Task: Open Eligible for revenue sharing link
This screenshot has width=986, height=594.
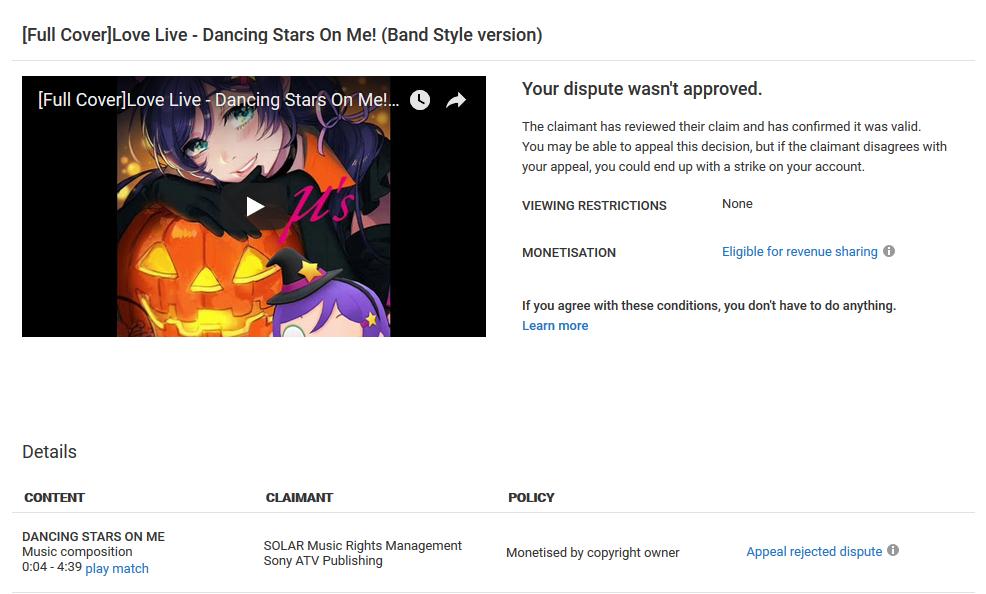Action: (x=799, y=251)
